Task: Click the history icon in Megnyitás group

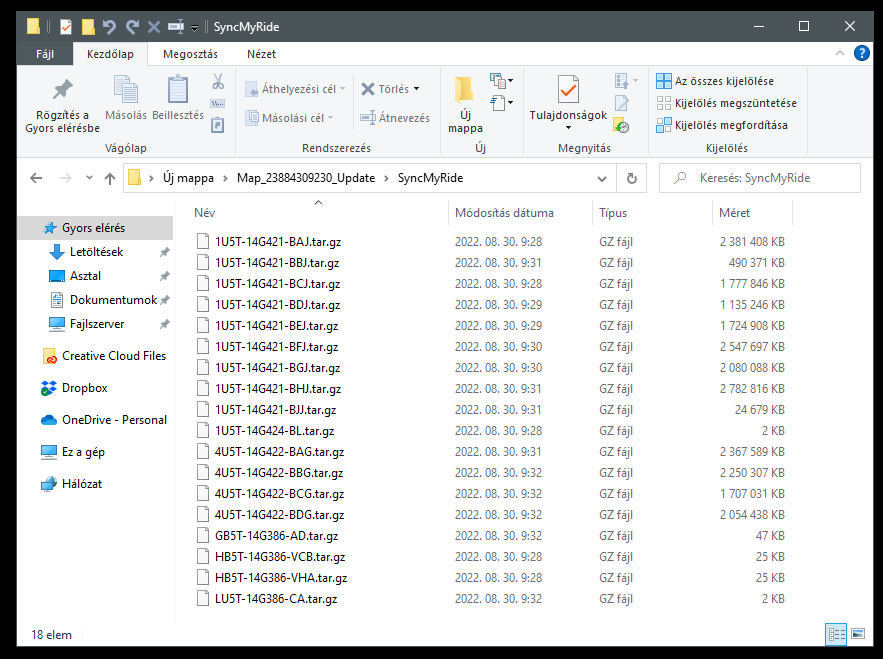Action: [x=622, y=125]
